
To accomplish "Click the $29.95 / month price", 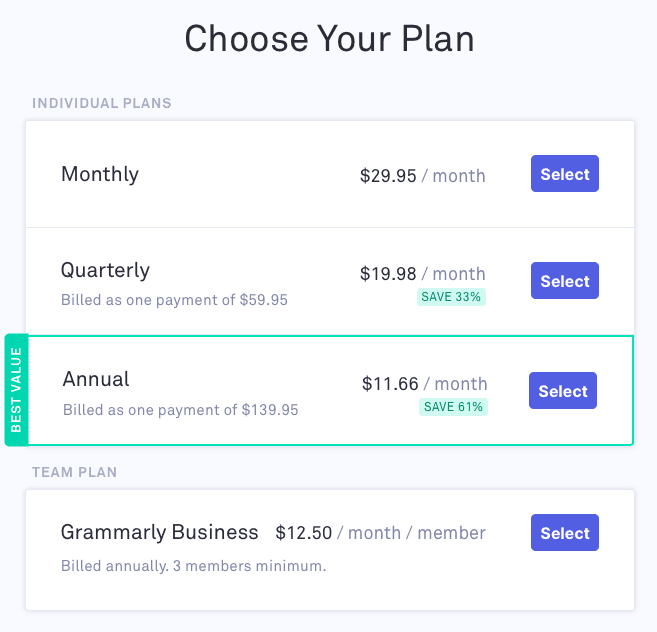I will [422, 176].
